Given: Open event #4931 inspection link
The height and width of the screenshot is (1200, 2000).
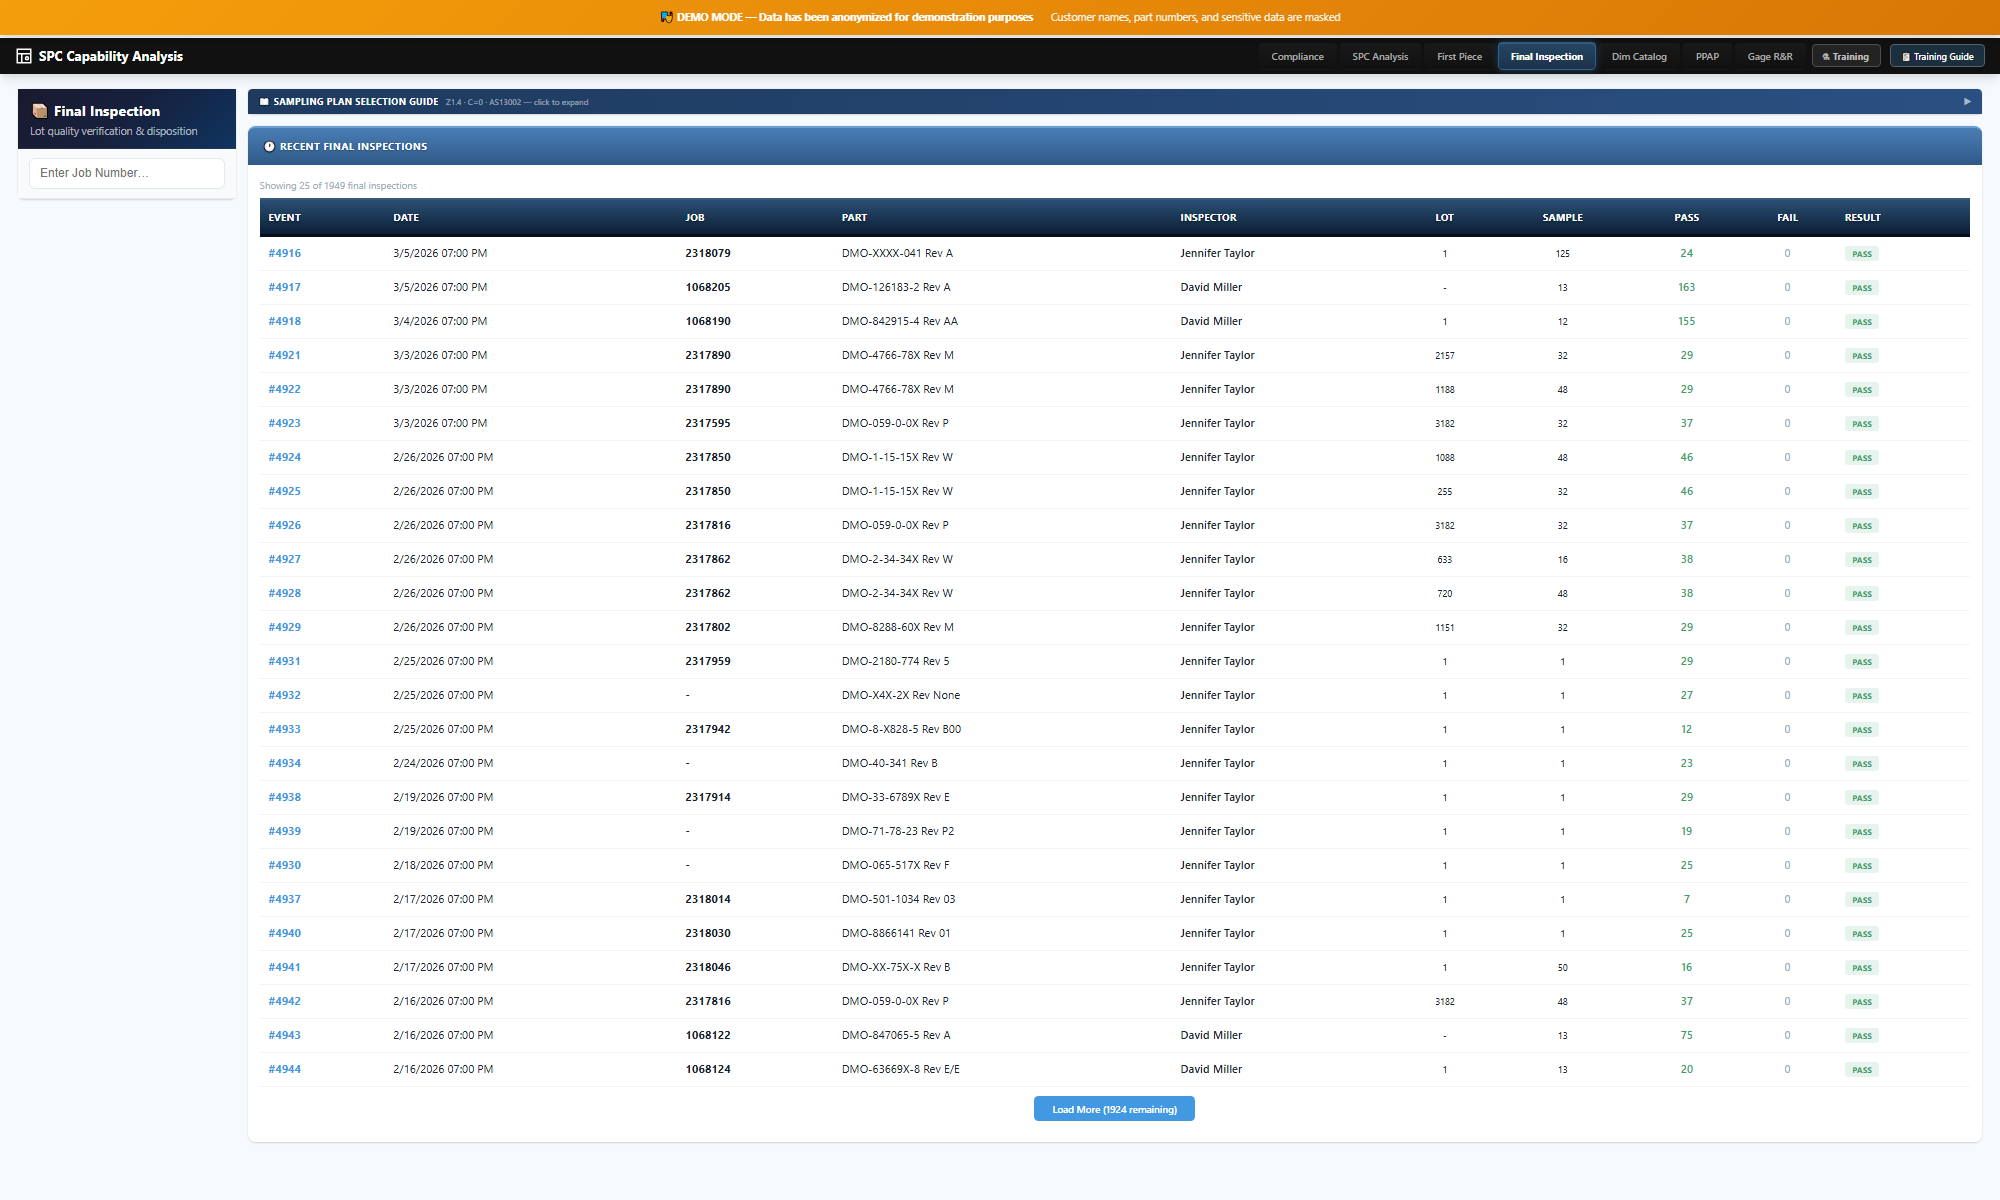Looking at the screenshot, I should pos(284,662).
